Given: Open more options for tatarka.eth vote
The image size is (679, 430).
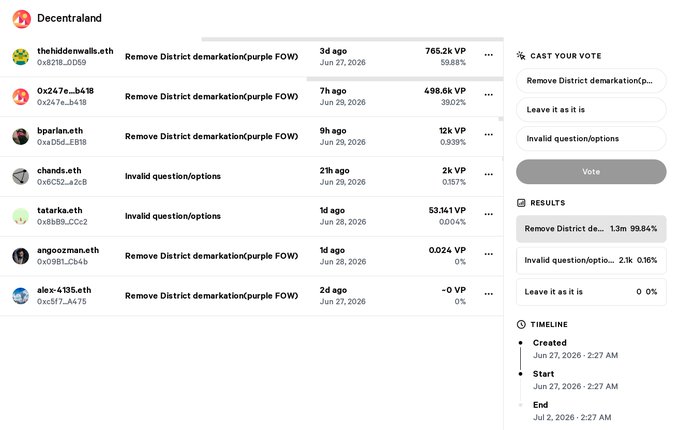Looking at the screenshot, I should pyautogui.click(x=488, y=214).
